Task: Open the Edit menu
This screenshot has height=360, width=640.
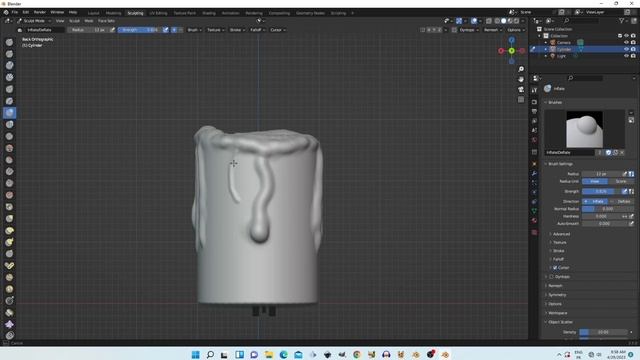Action: pos(26,12)
